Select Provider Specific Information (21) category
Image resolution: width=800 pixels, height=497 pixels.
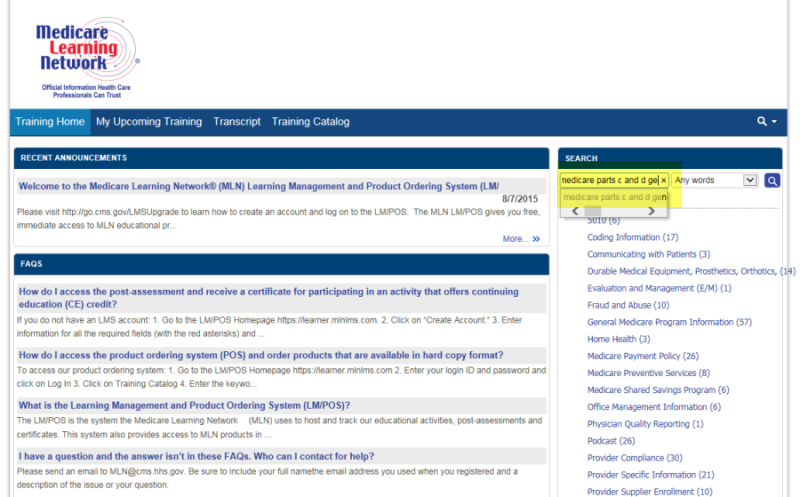(651, 475)
